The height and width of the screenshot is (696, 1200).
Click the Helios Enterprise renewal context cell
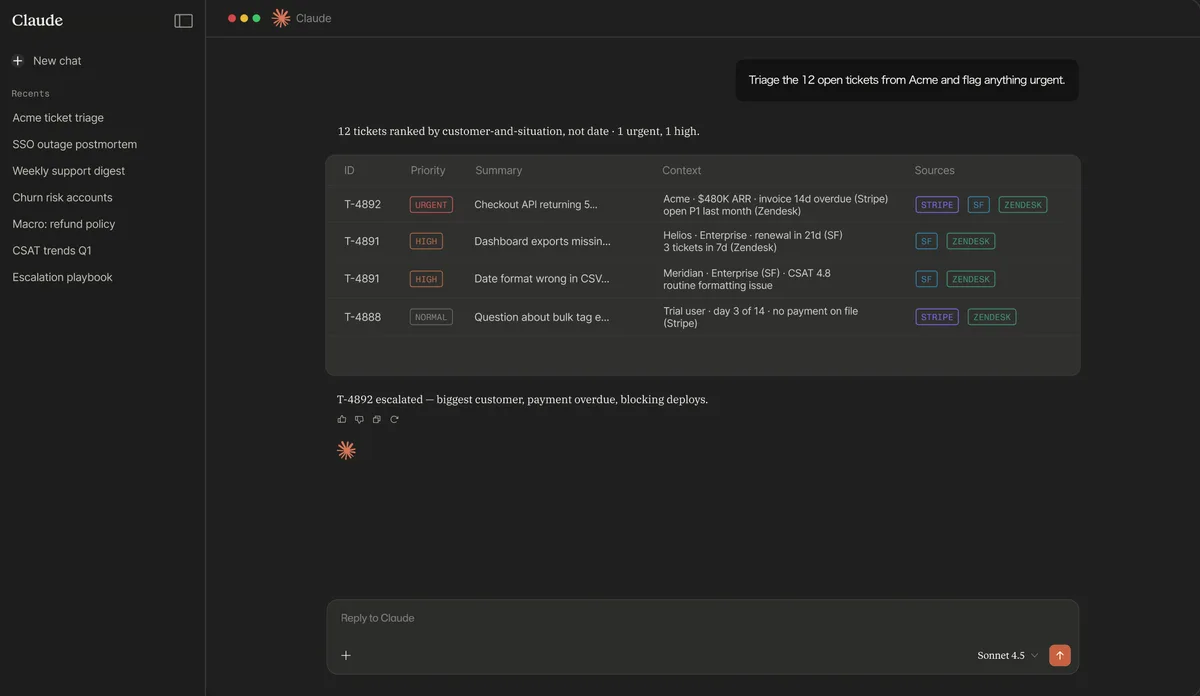point(753,241)
